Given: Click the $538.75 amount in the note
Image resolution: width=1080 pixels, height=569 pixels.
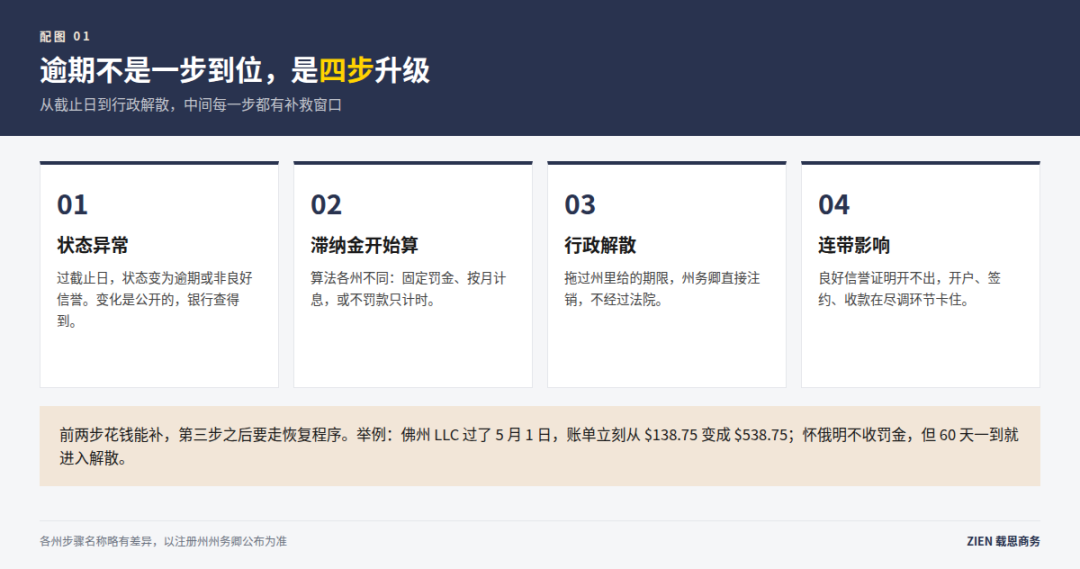Looking at the screenshot, I should coord(761,435).
